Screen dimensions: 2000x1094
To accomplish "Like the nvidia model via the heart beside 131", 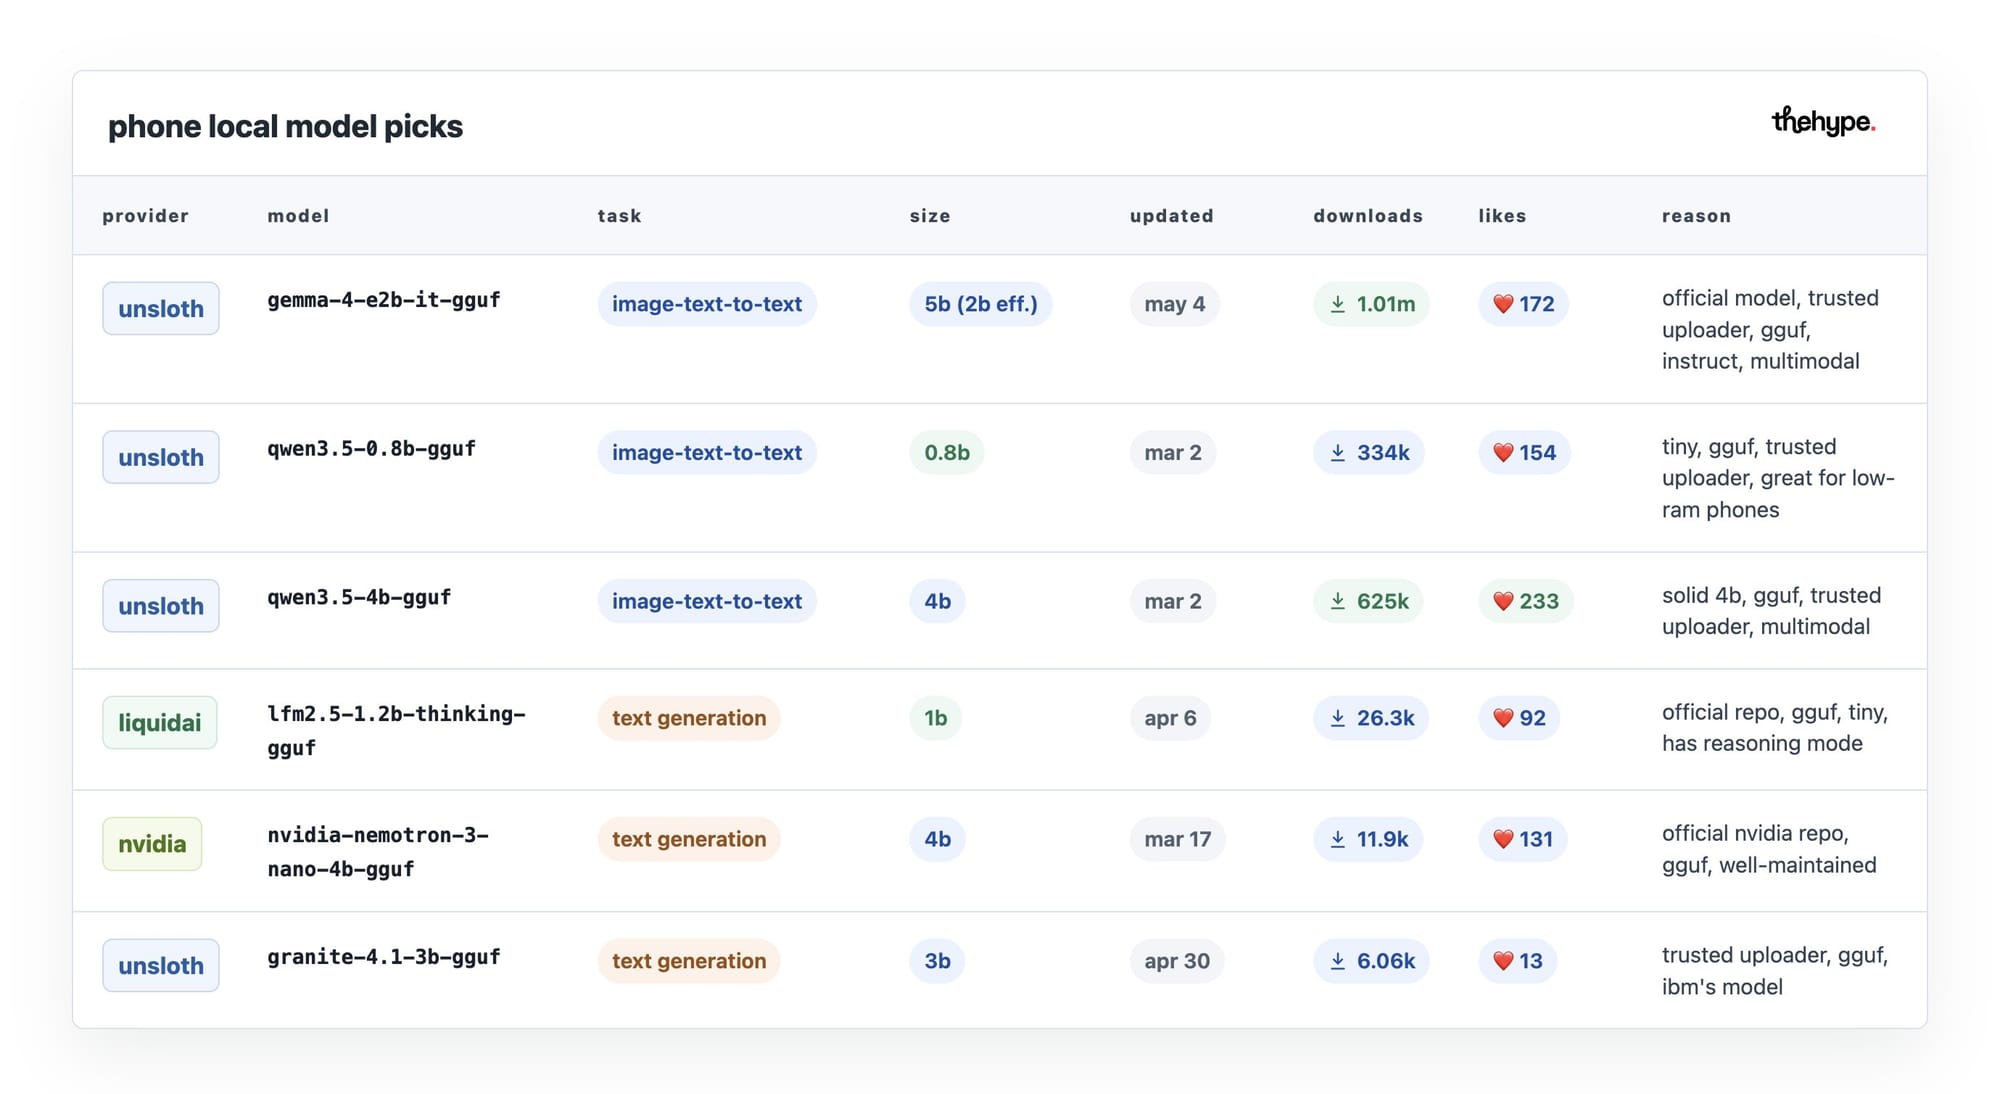I will (x=1502, y=839).
